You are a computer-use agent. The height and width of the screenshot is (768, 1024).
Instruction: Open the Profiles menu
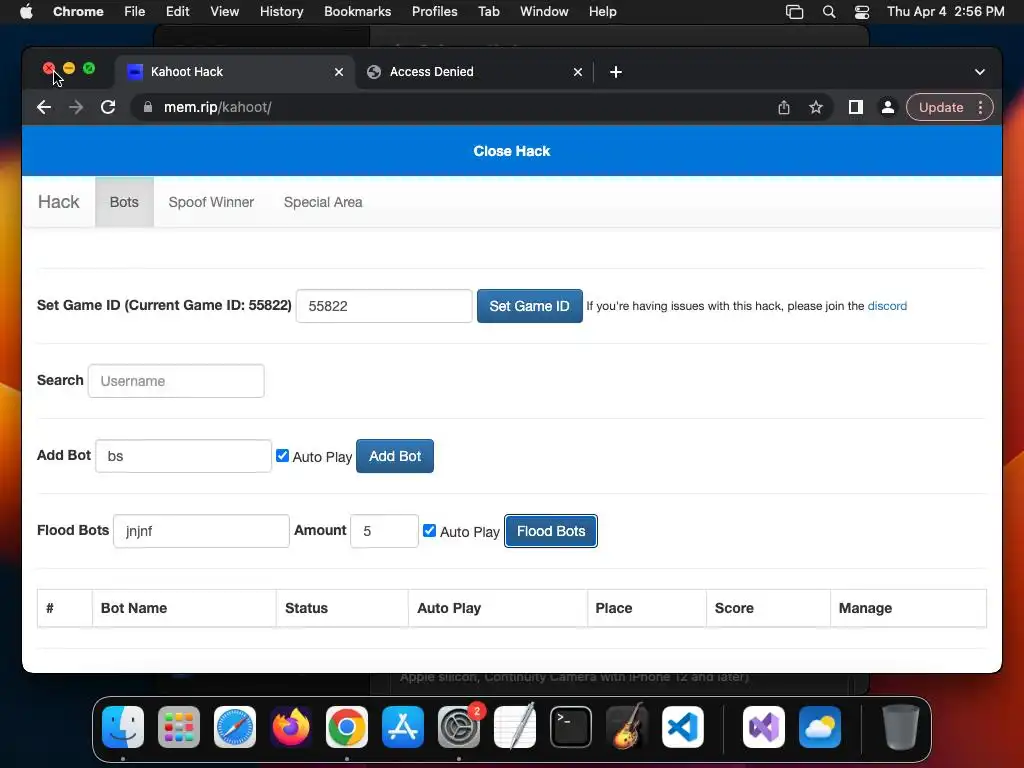[x=434, y=12]
